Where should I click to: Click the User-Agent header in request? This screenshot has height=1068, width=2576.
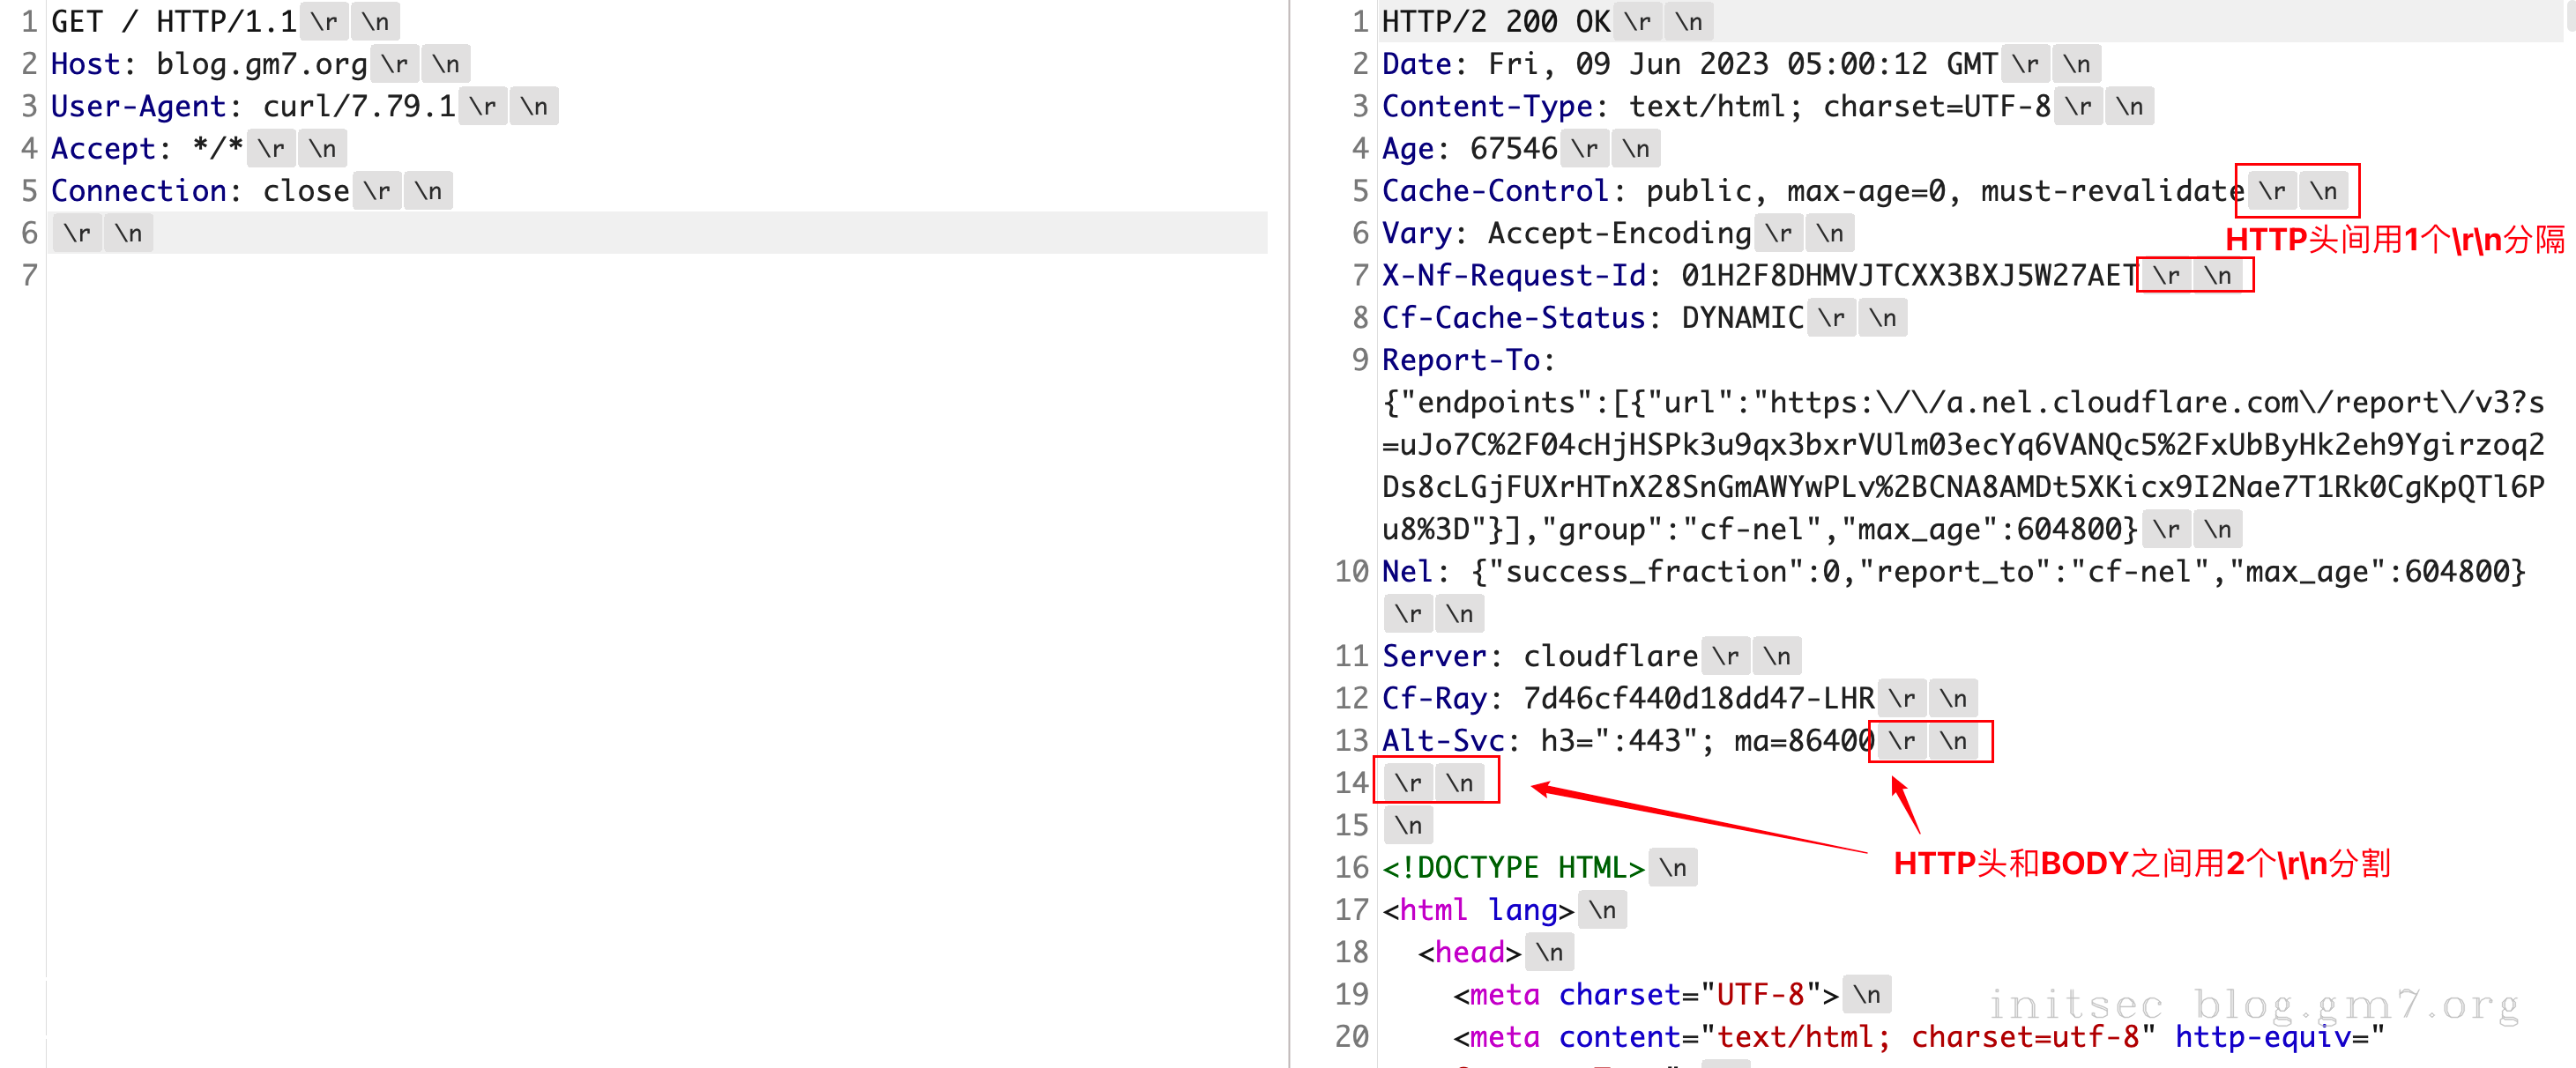click(138, 106)
